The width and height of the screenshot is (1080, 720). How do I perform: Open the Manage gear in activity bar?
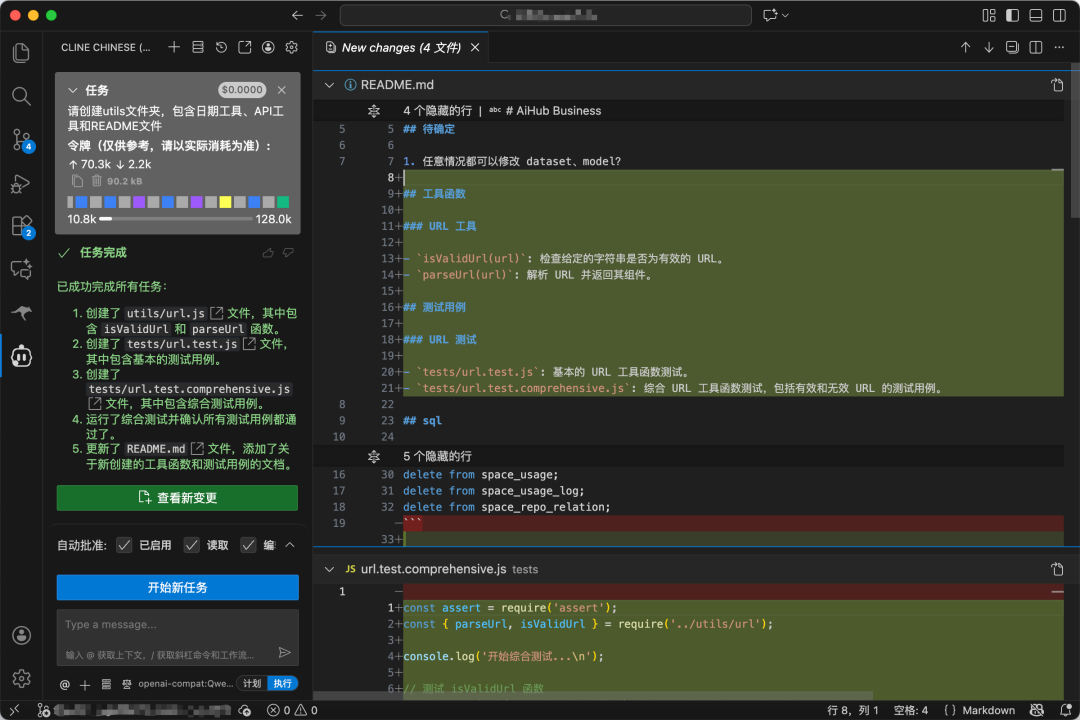click(21, 679)
